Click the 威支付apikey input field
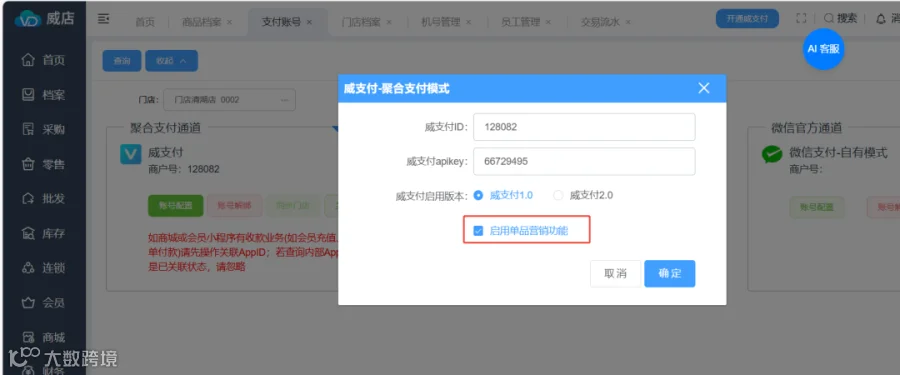 pyautogui.click(x=584, y=161)
